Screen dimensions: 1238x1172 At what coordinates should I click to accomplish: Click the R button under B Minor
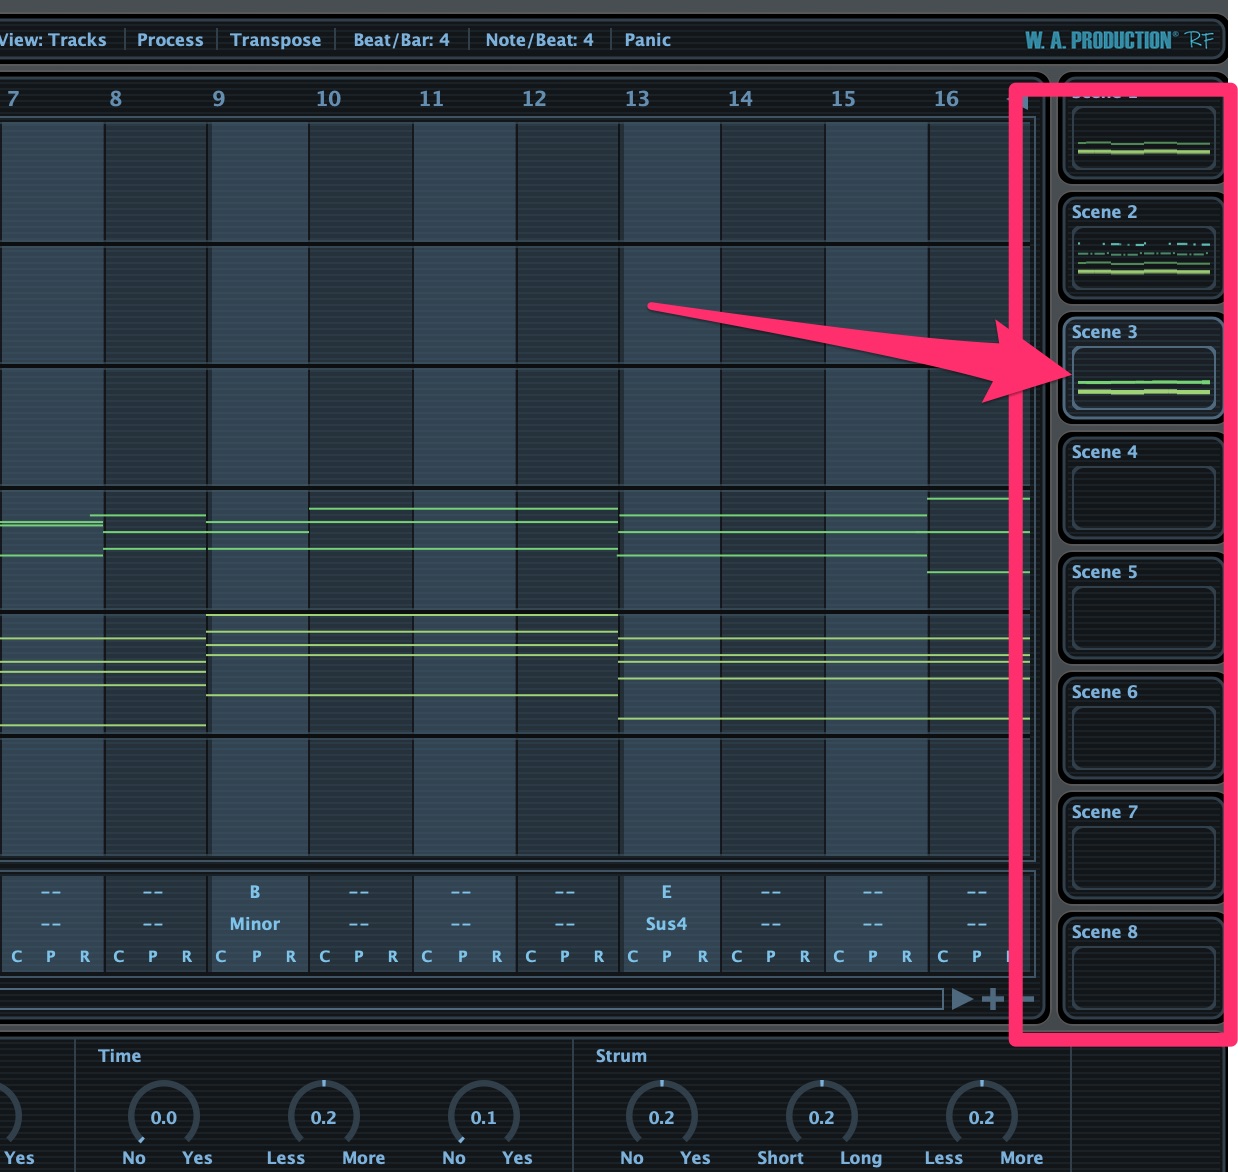(x=291, y=957)
